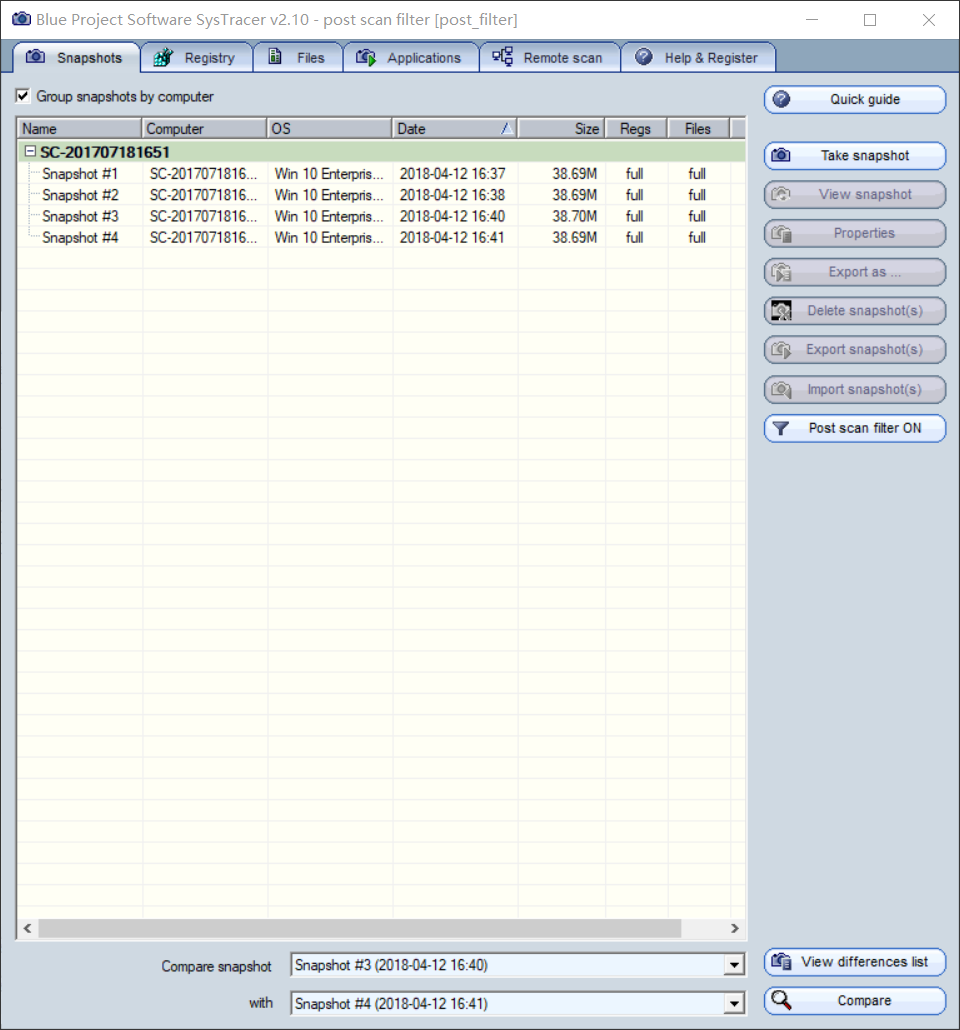The width and height of the screenshot is (960, 1030).
Task: Click the scrollbar right arrow
Action: tap(735, 928)
